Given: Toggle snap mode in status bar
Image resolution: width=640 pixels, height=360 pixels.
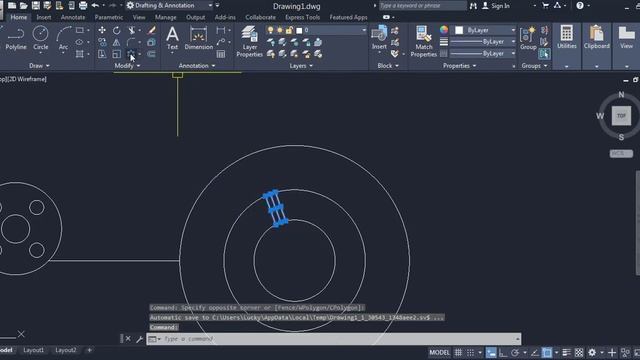Looking at the screenshot, I should 471,353.
